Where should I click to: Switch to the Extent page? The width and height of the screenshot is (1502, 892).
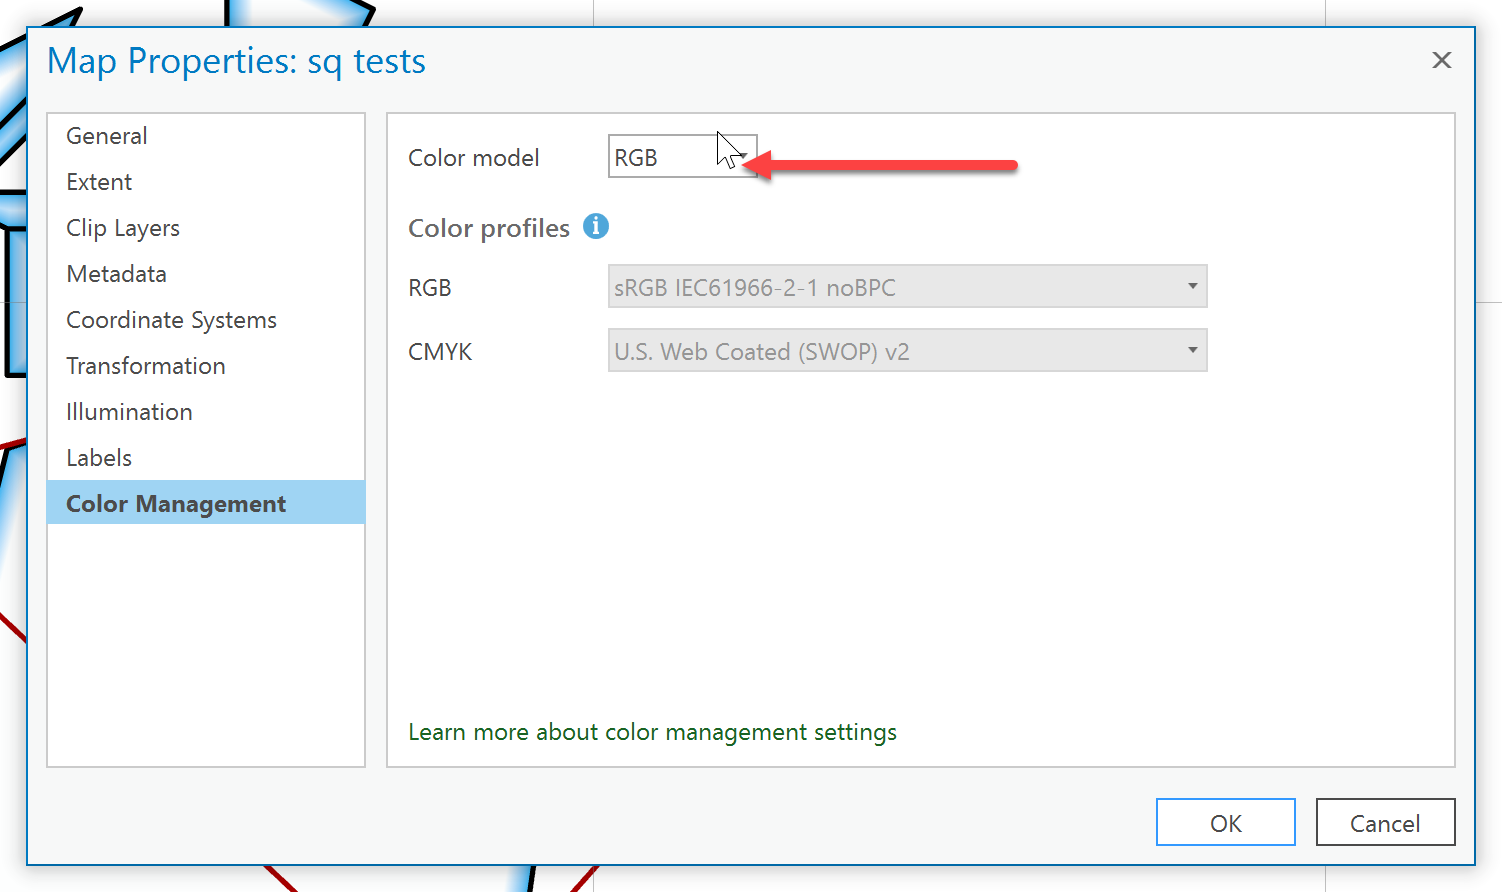click(99, 181)
